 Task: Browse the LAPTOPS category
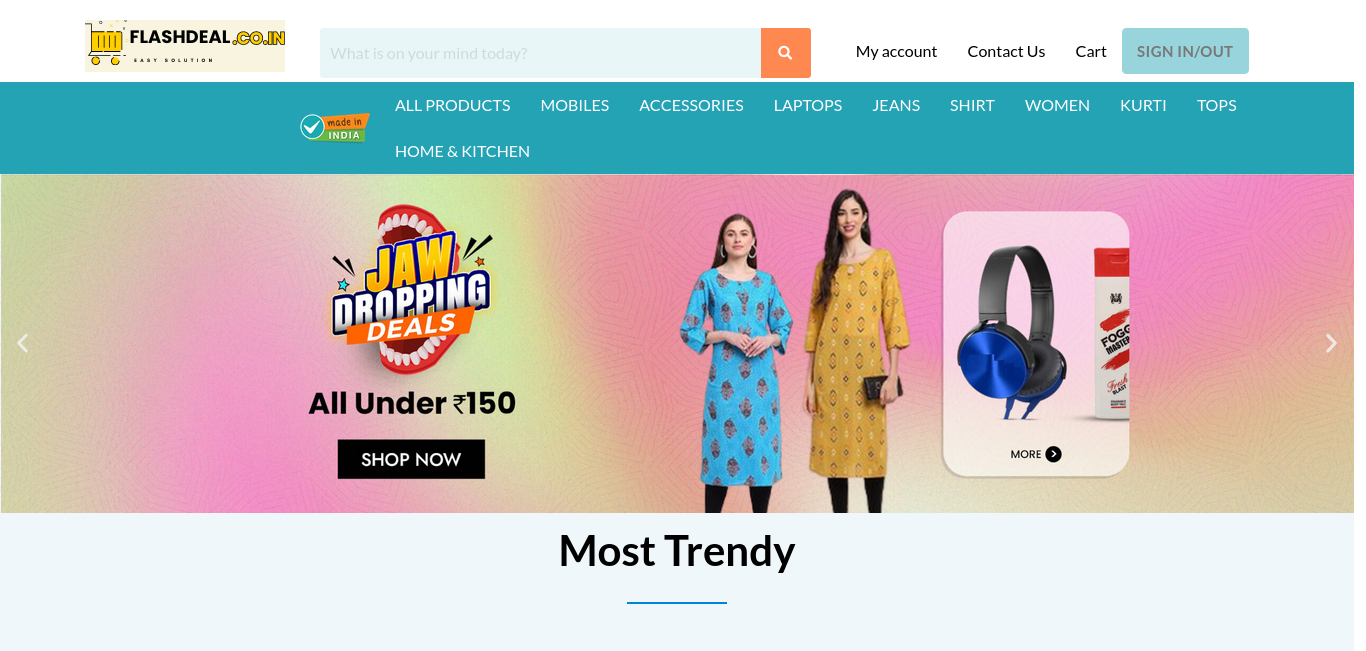click(808, 105)
